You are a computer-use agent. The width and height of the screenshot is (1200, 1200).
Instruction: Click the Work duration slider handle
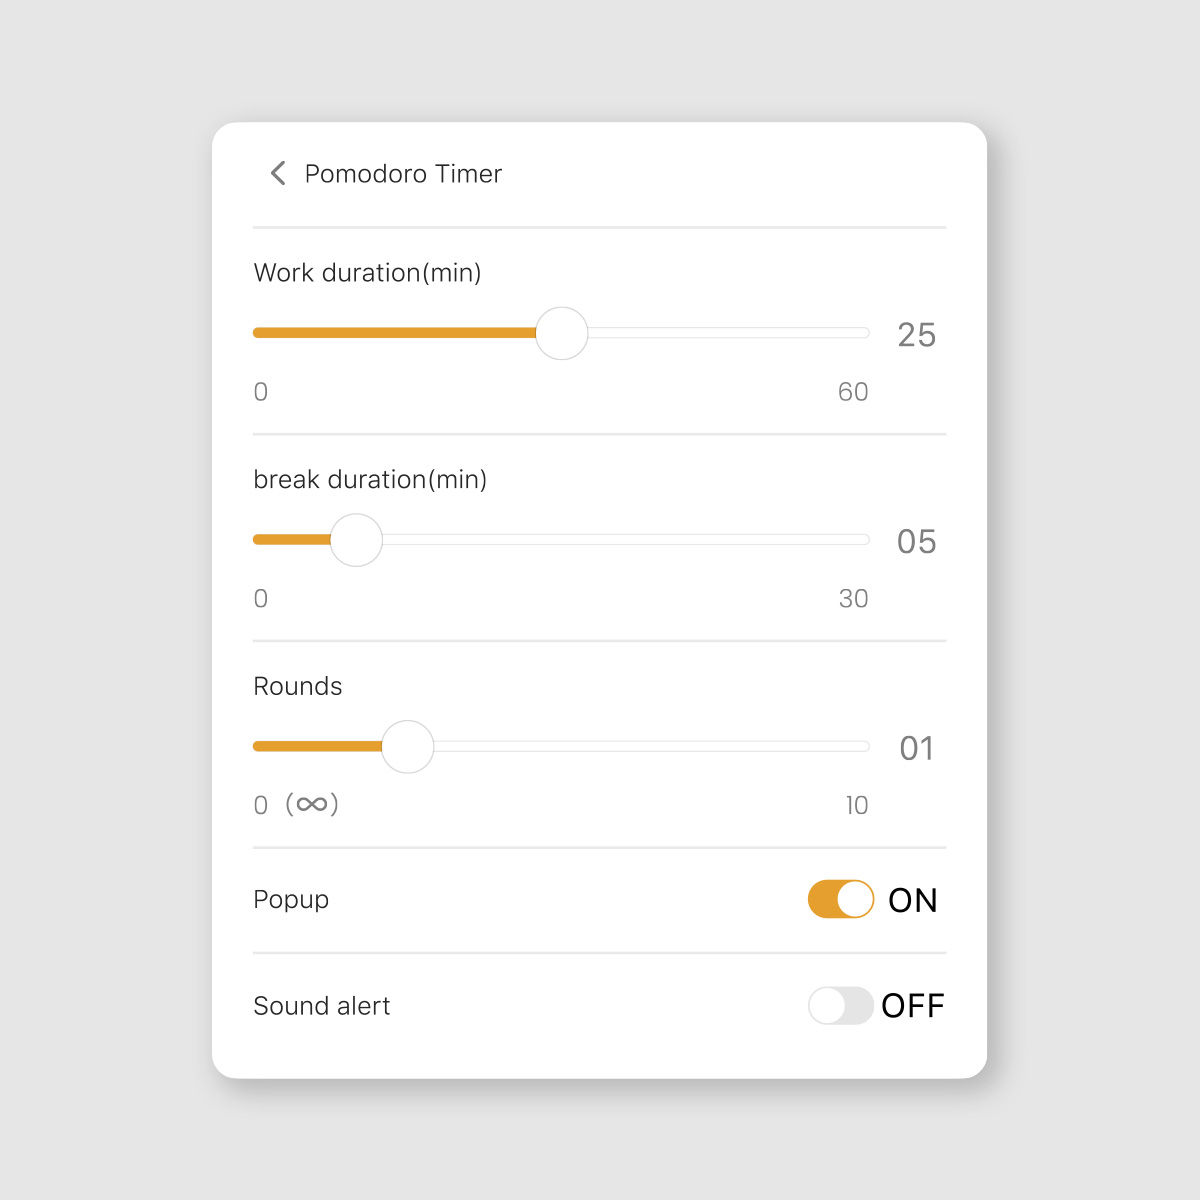coord(561,332)
